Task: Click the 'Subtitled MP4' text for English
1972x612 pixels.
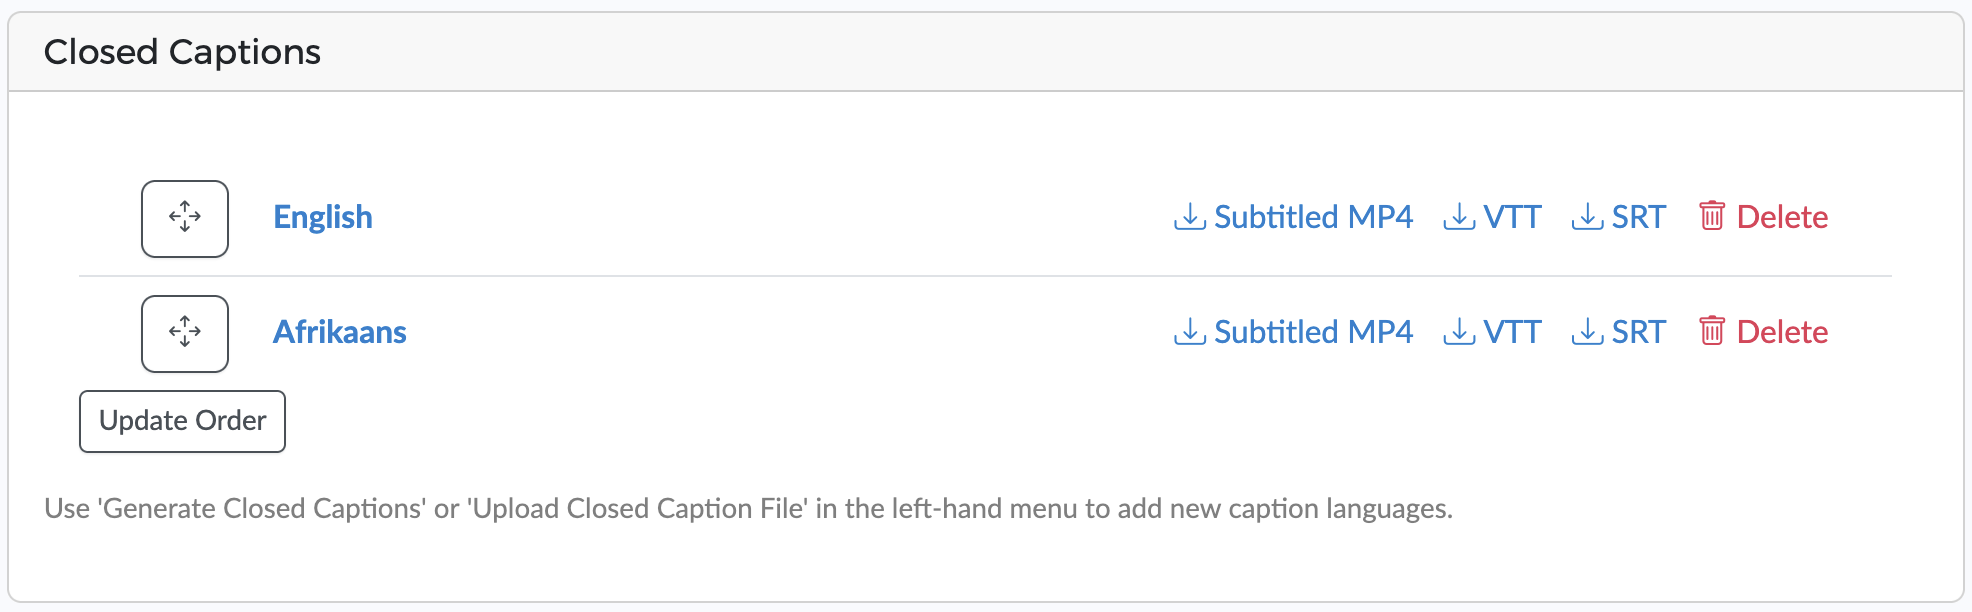Action: tap(1313, 217)
